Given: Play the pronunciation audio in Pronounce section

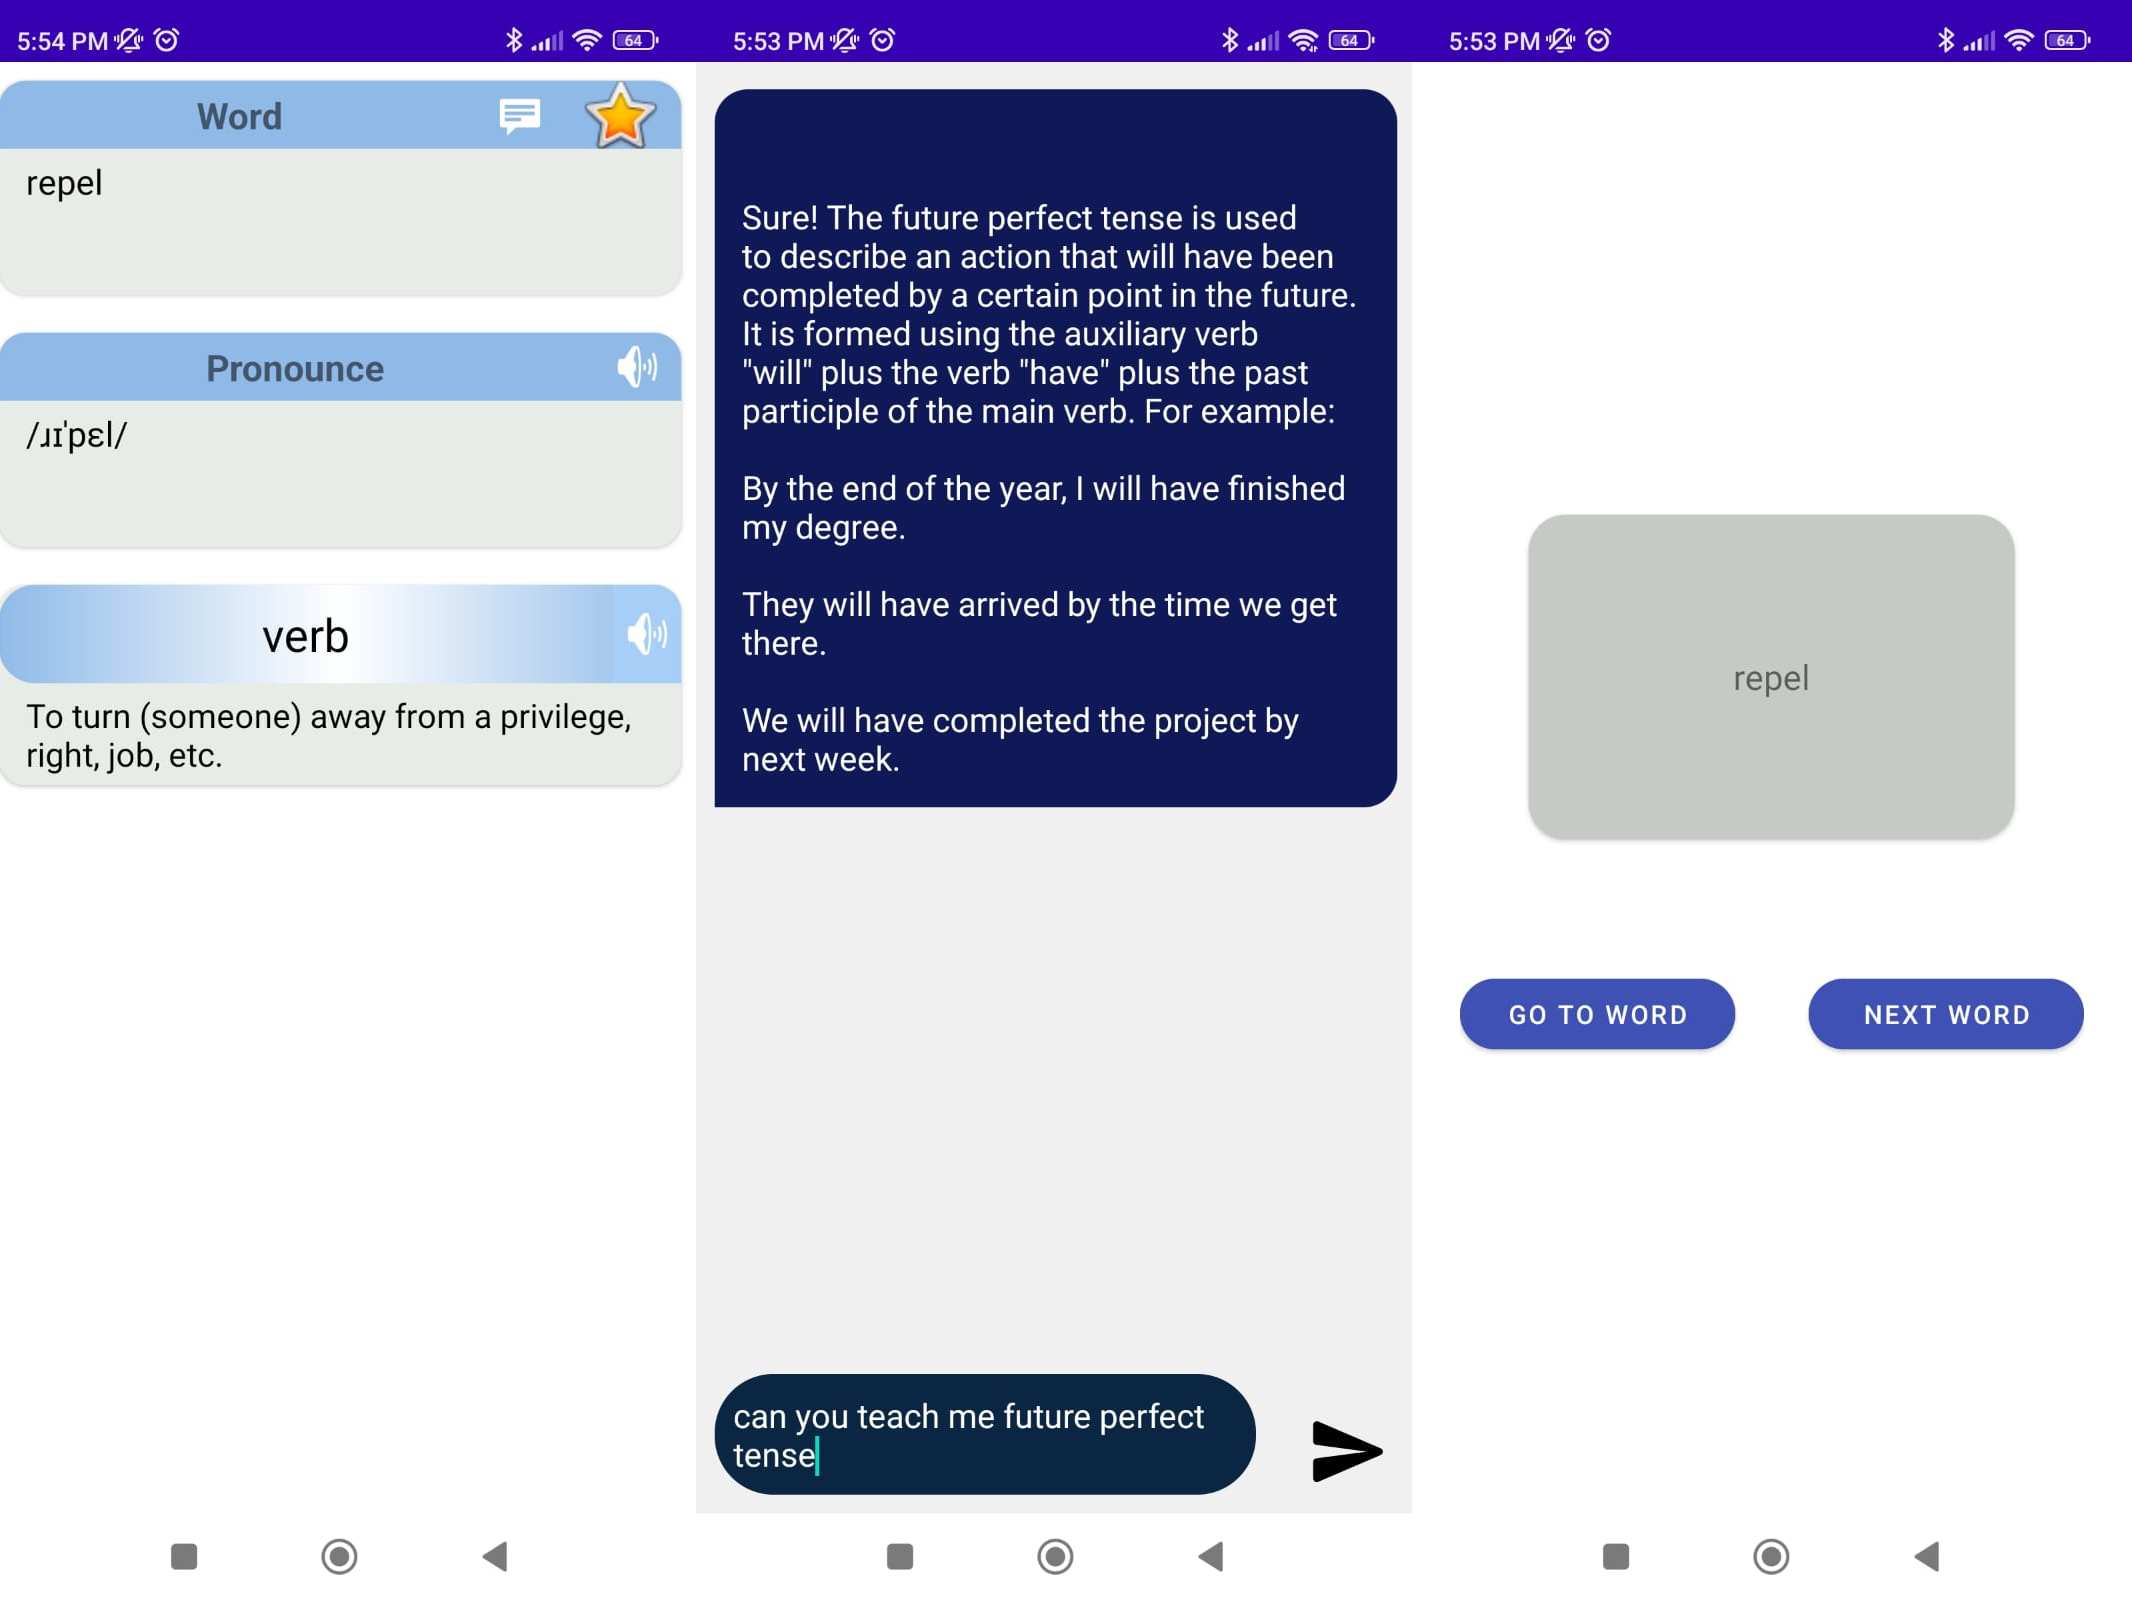Looking at the screenshot, I should click(638, 367).
